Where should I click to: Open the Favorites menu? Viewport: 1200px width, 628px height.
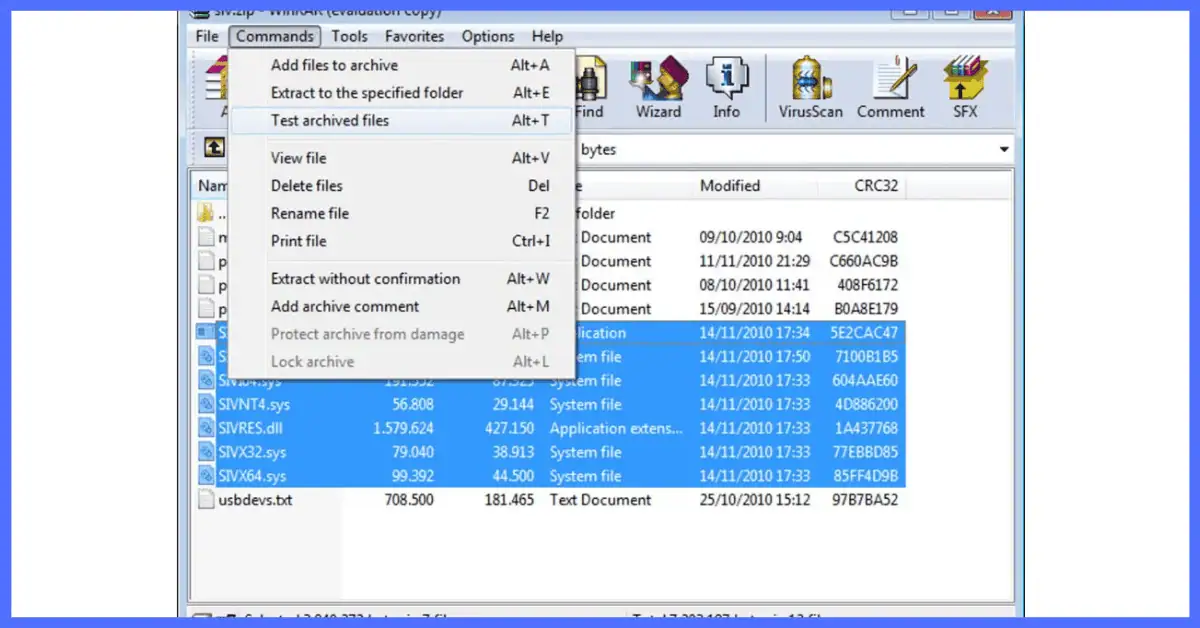[x=415, y=36]
